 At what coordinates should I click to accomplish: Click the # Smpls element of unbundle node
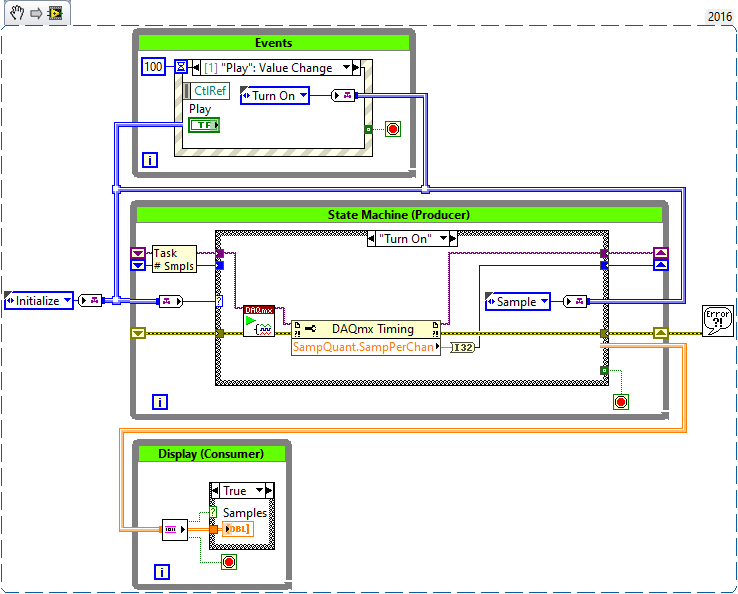[x=174, y=266]
